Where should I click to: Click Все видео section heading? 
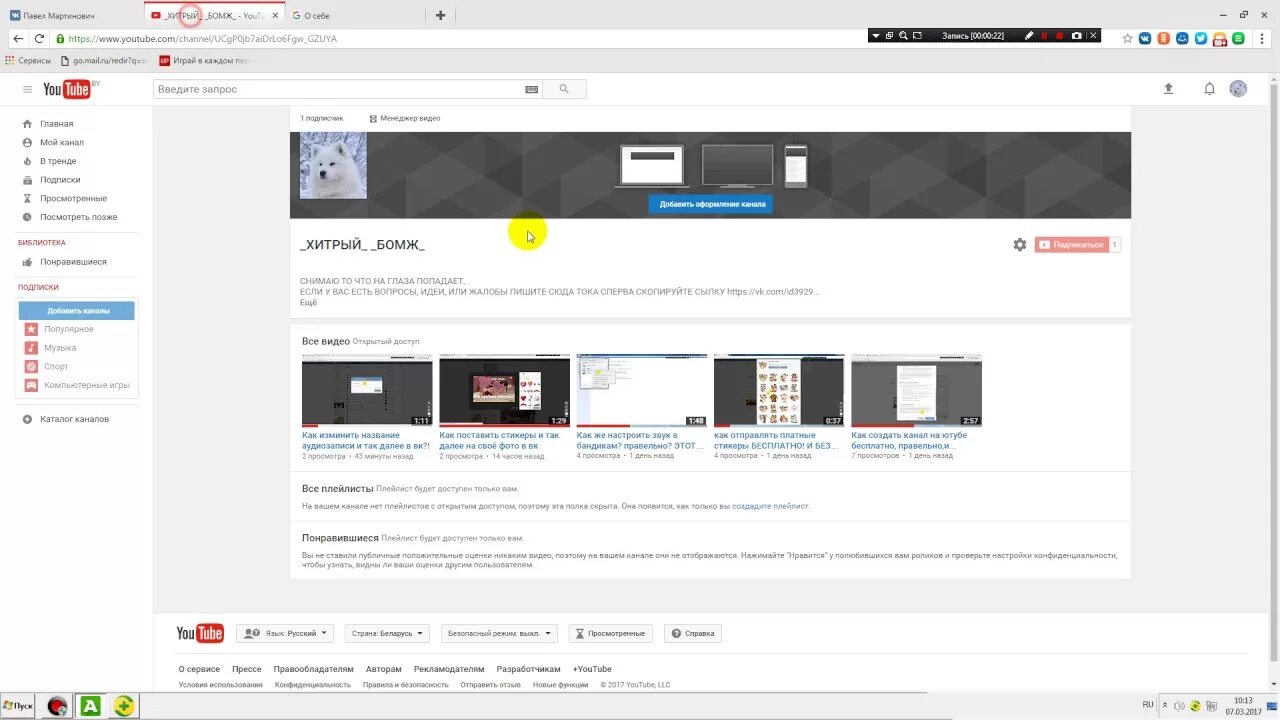click(x=326, y=341)
